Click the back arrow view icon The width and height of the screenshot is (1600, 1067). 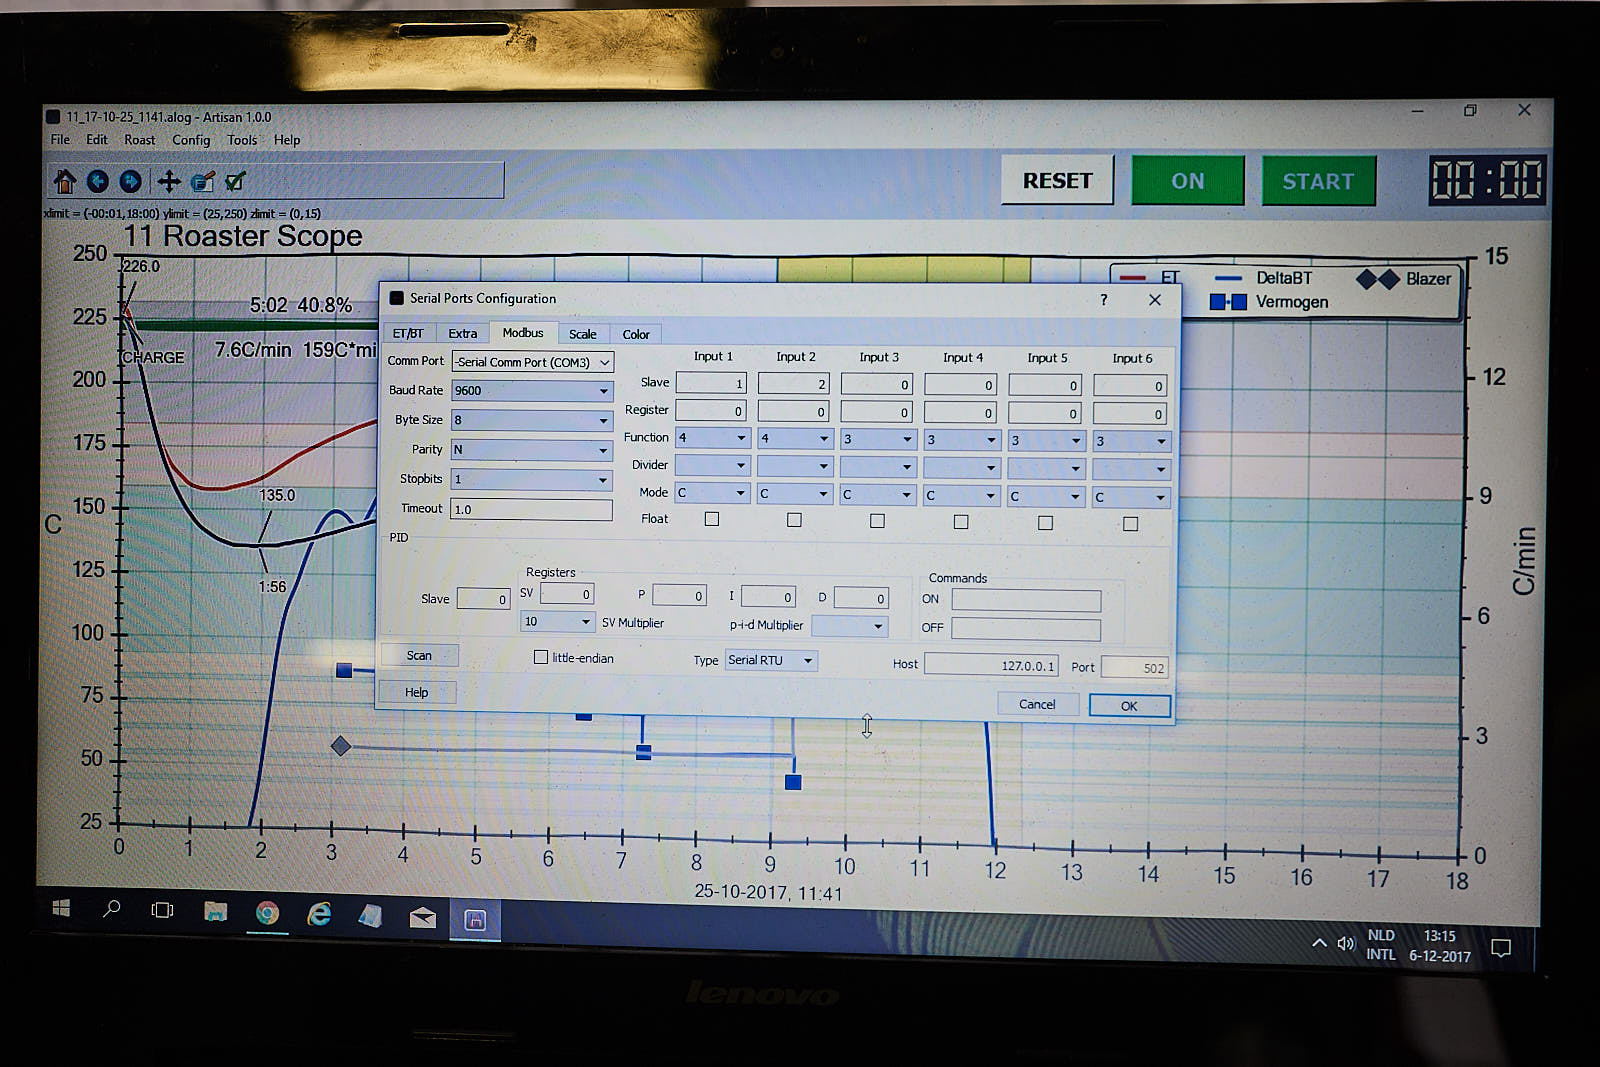pyautogui.click(x=98, y=181)
